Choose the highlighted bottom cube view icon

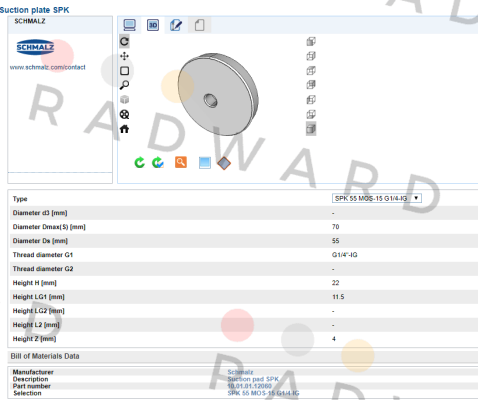tap(311, 129)
